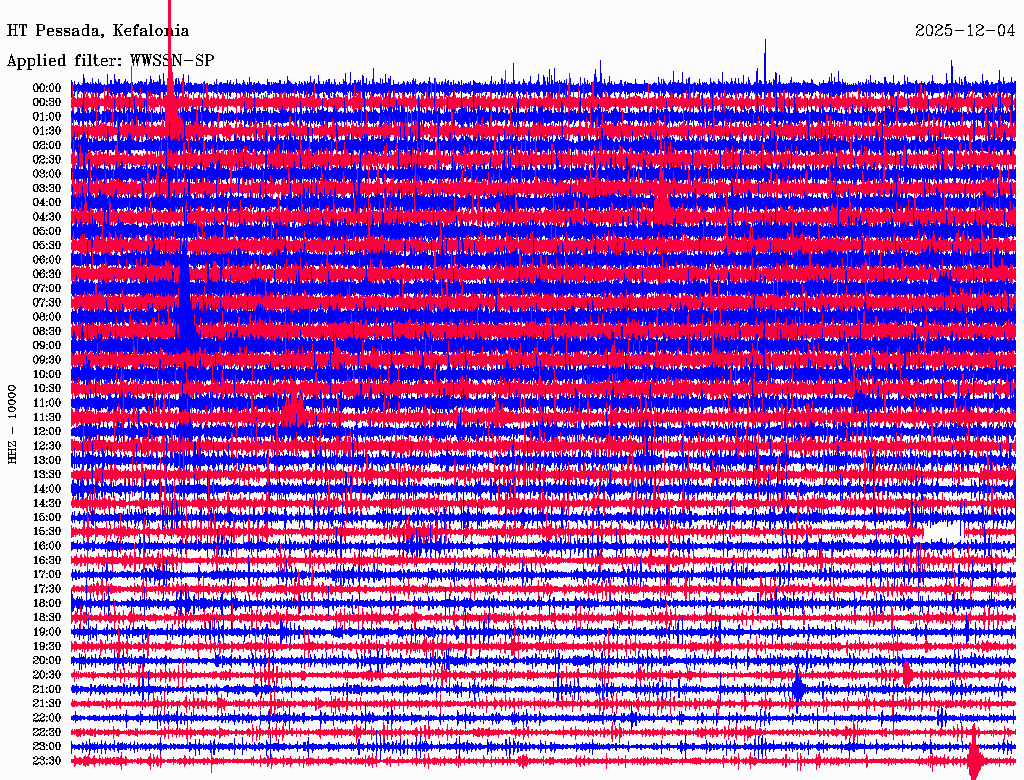This screenshot has height=780, width=1024.
Task: Select the 13:00 time label
Action: coord(47,460)
